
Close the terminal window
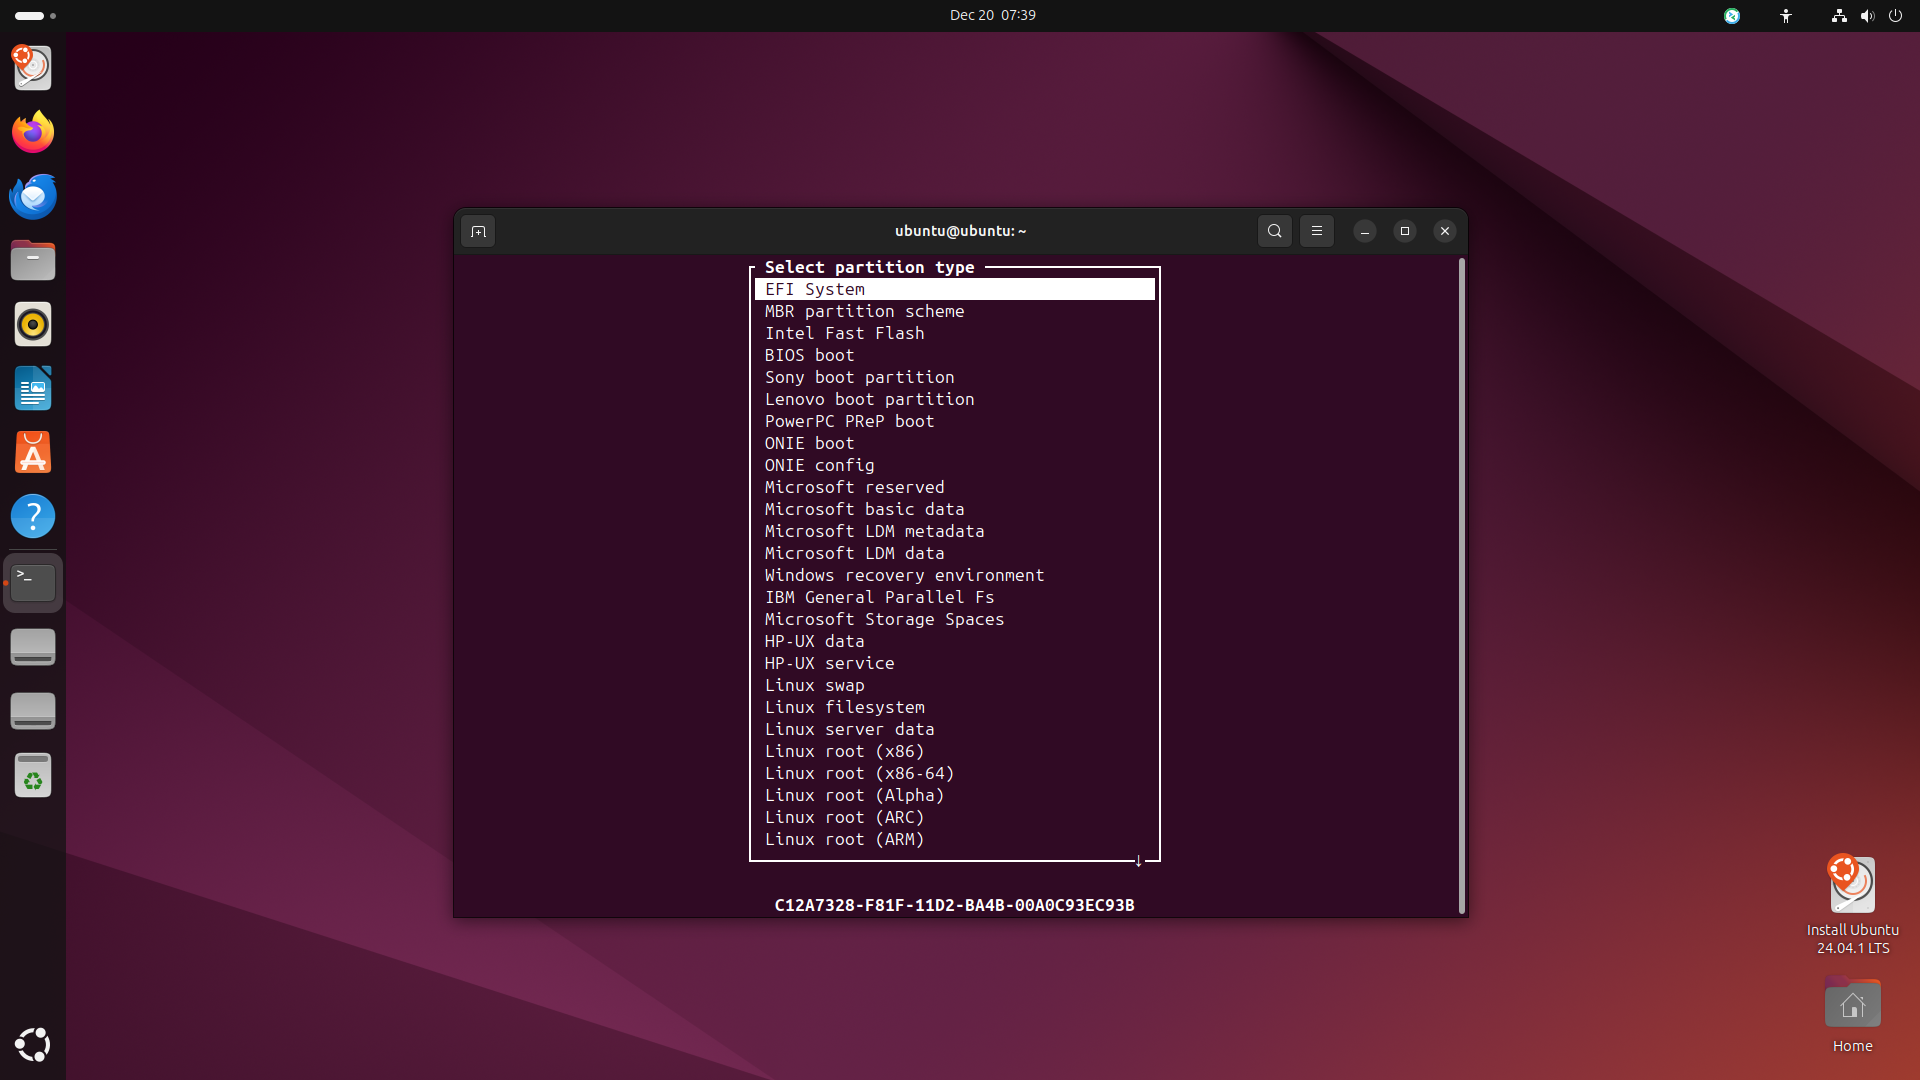[x=1444, y=231]
